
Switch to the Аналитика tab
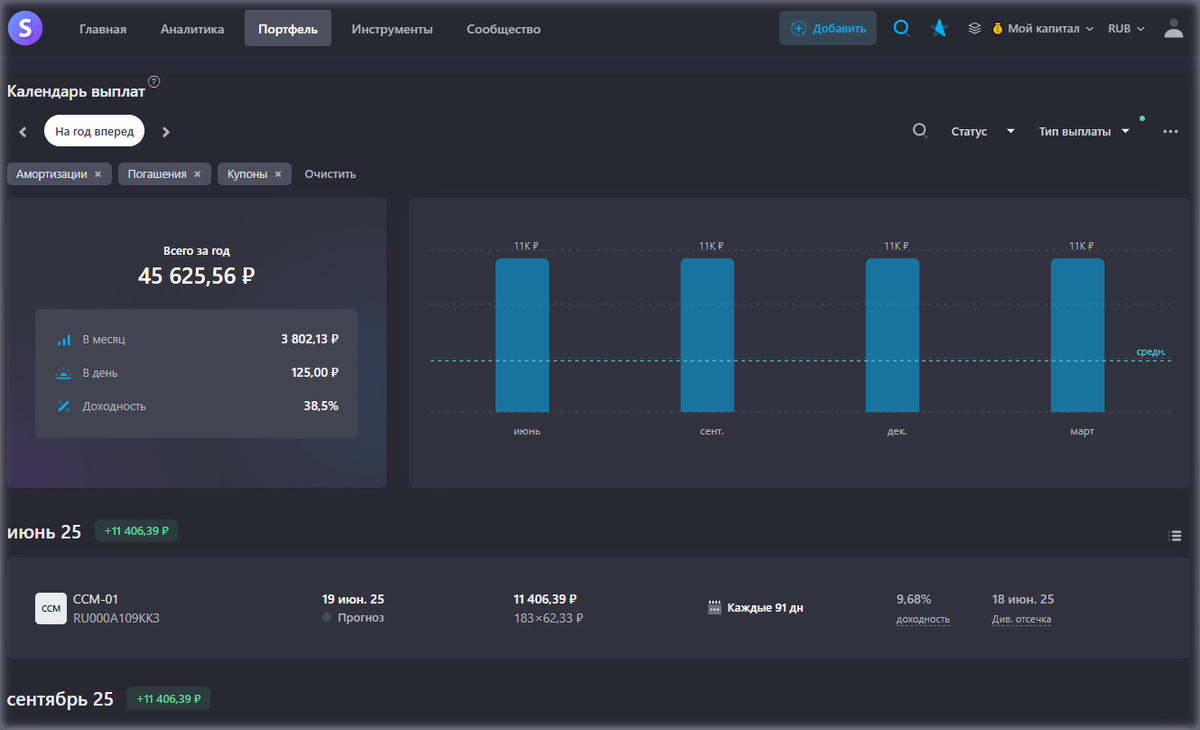click(192, 29)
